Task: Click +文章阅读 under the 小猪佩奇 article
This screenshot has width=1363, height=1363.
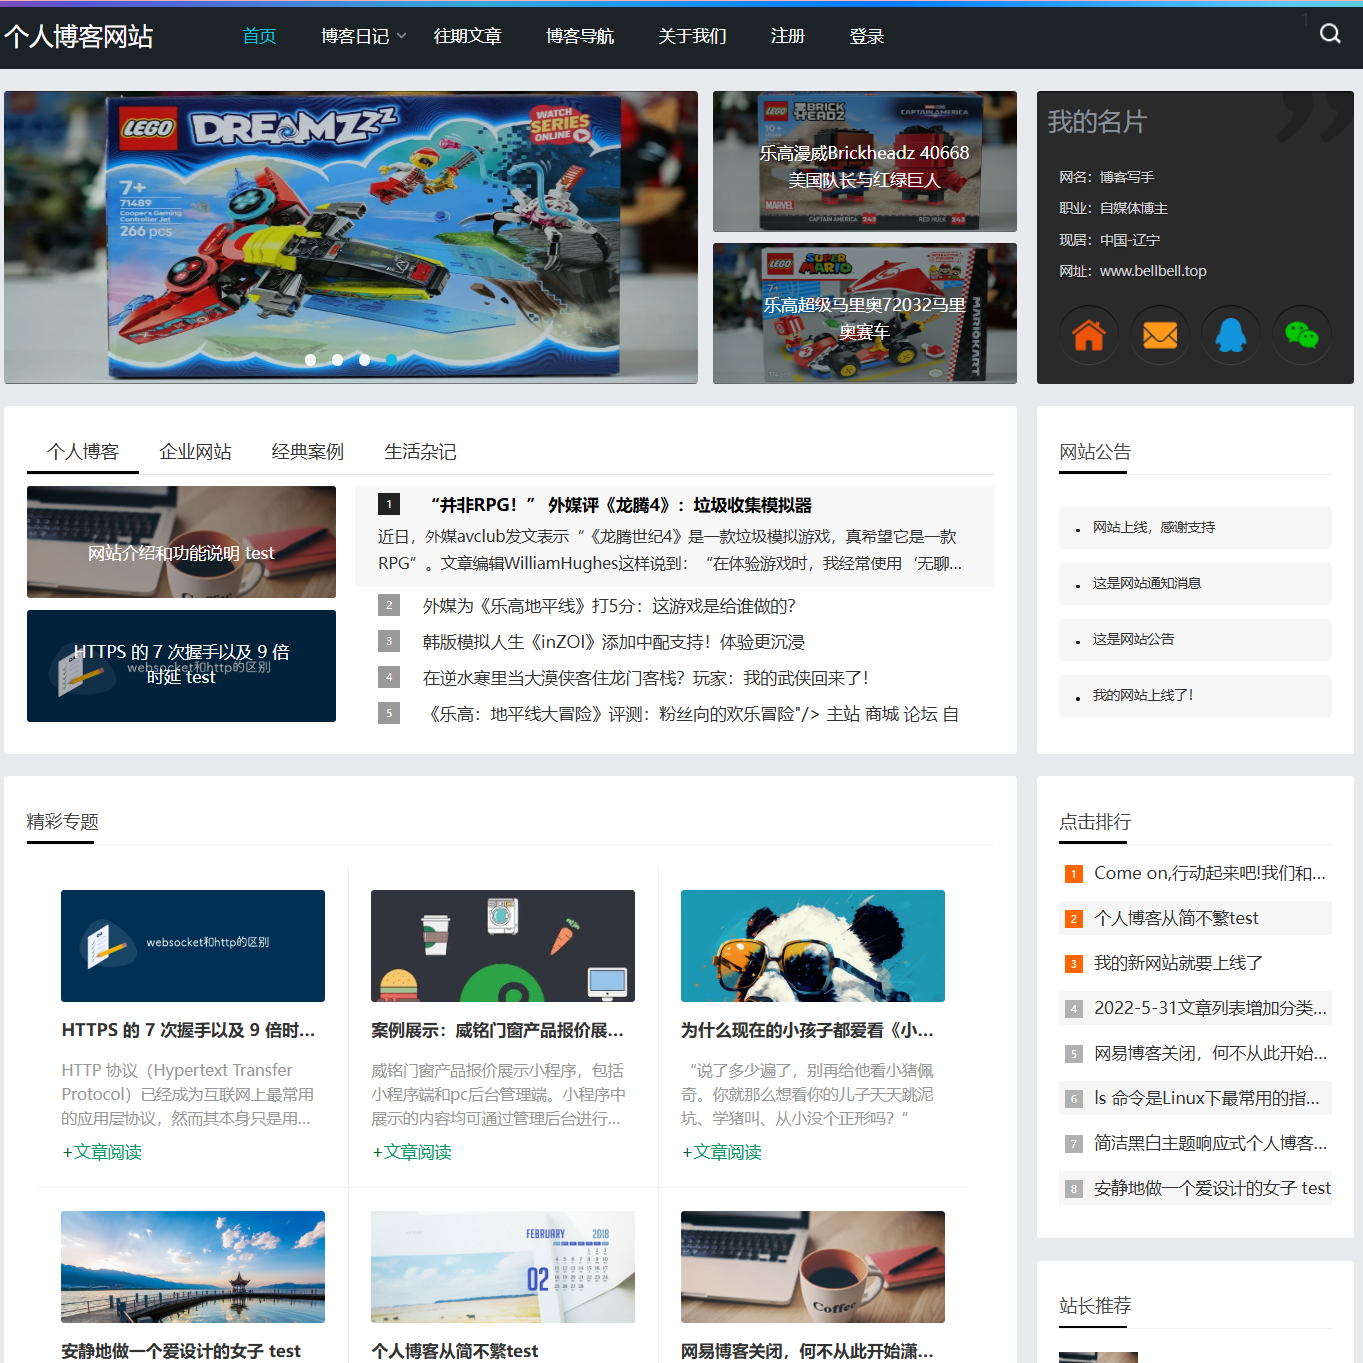Action: pos(722,1152)
